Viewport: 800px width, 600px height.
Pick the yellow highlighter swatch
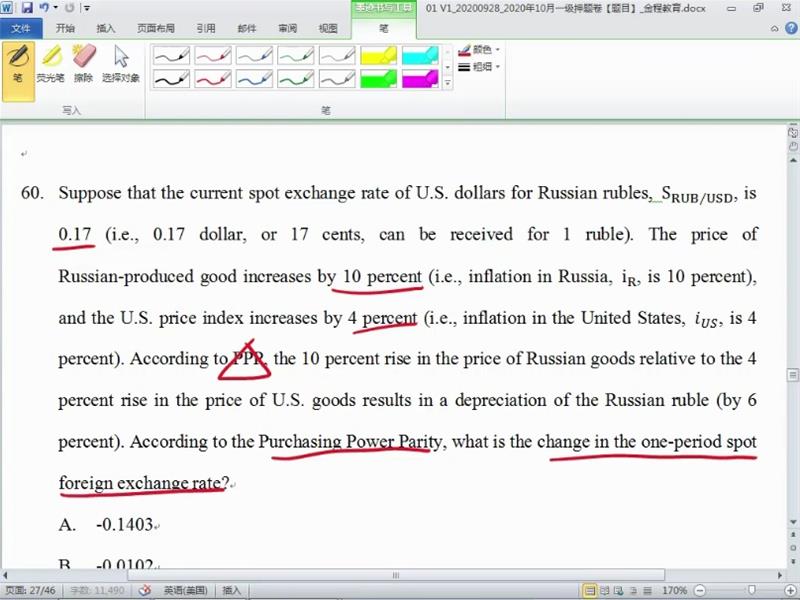coord(378,55)
